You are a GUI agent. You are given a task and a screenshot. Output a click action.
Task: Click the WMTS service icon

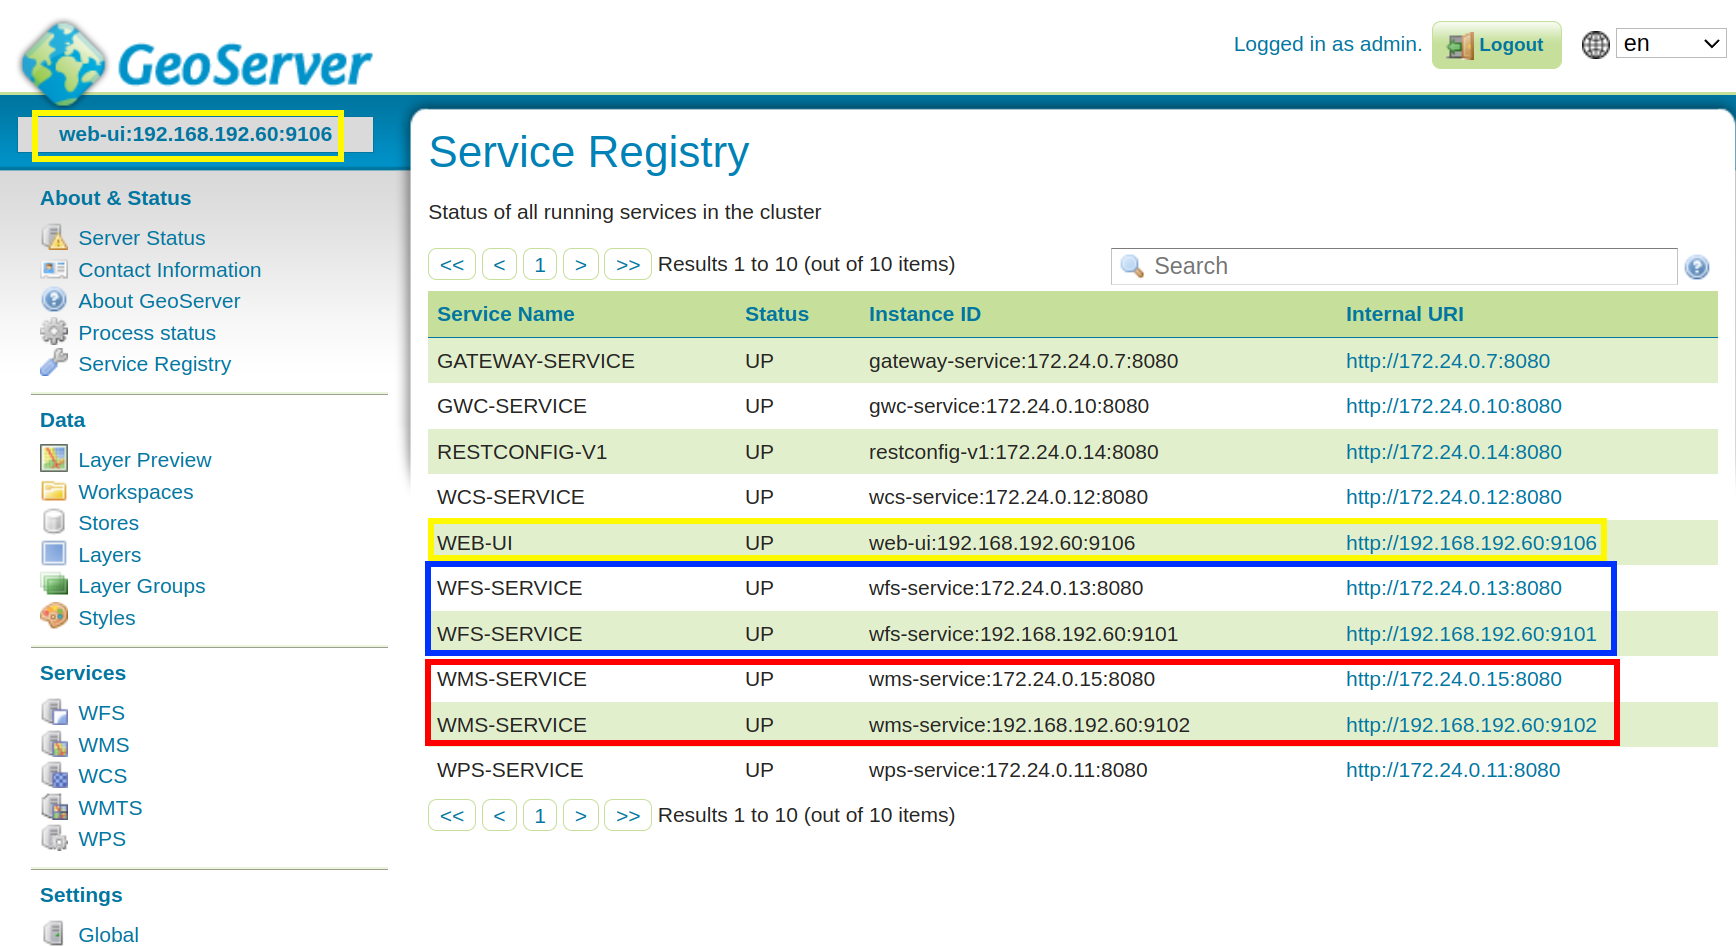coord(54,807)
